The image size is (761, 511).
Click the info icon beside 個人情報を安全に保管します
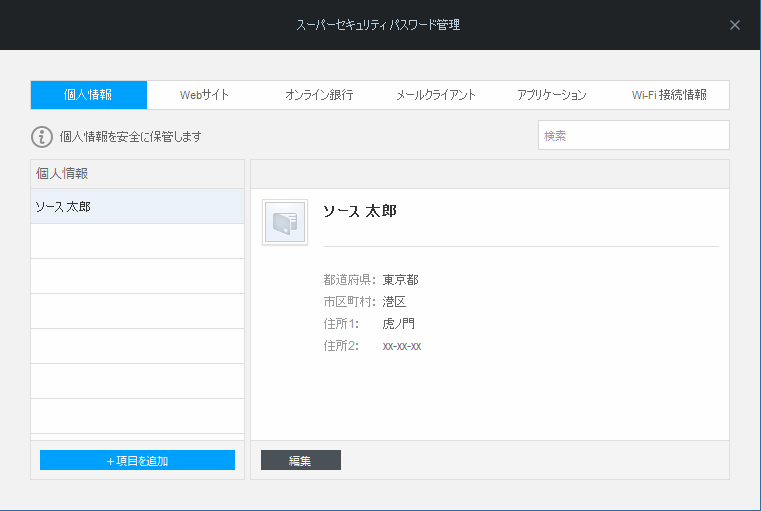click(x=42, y=137)
